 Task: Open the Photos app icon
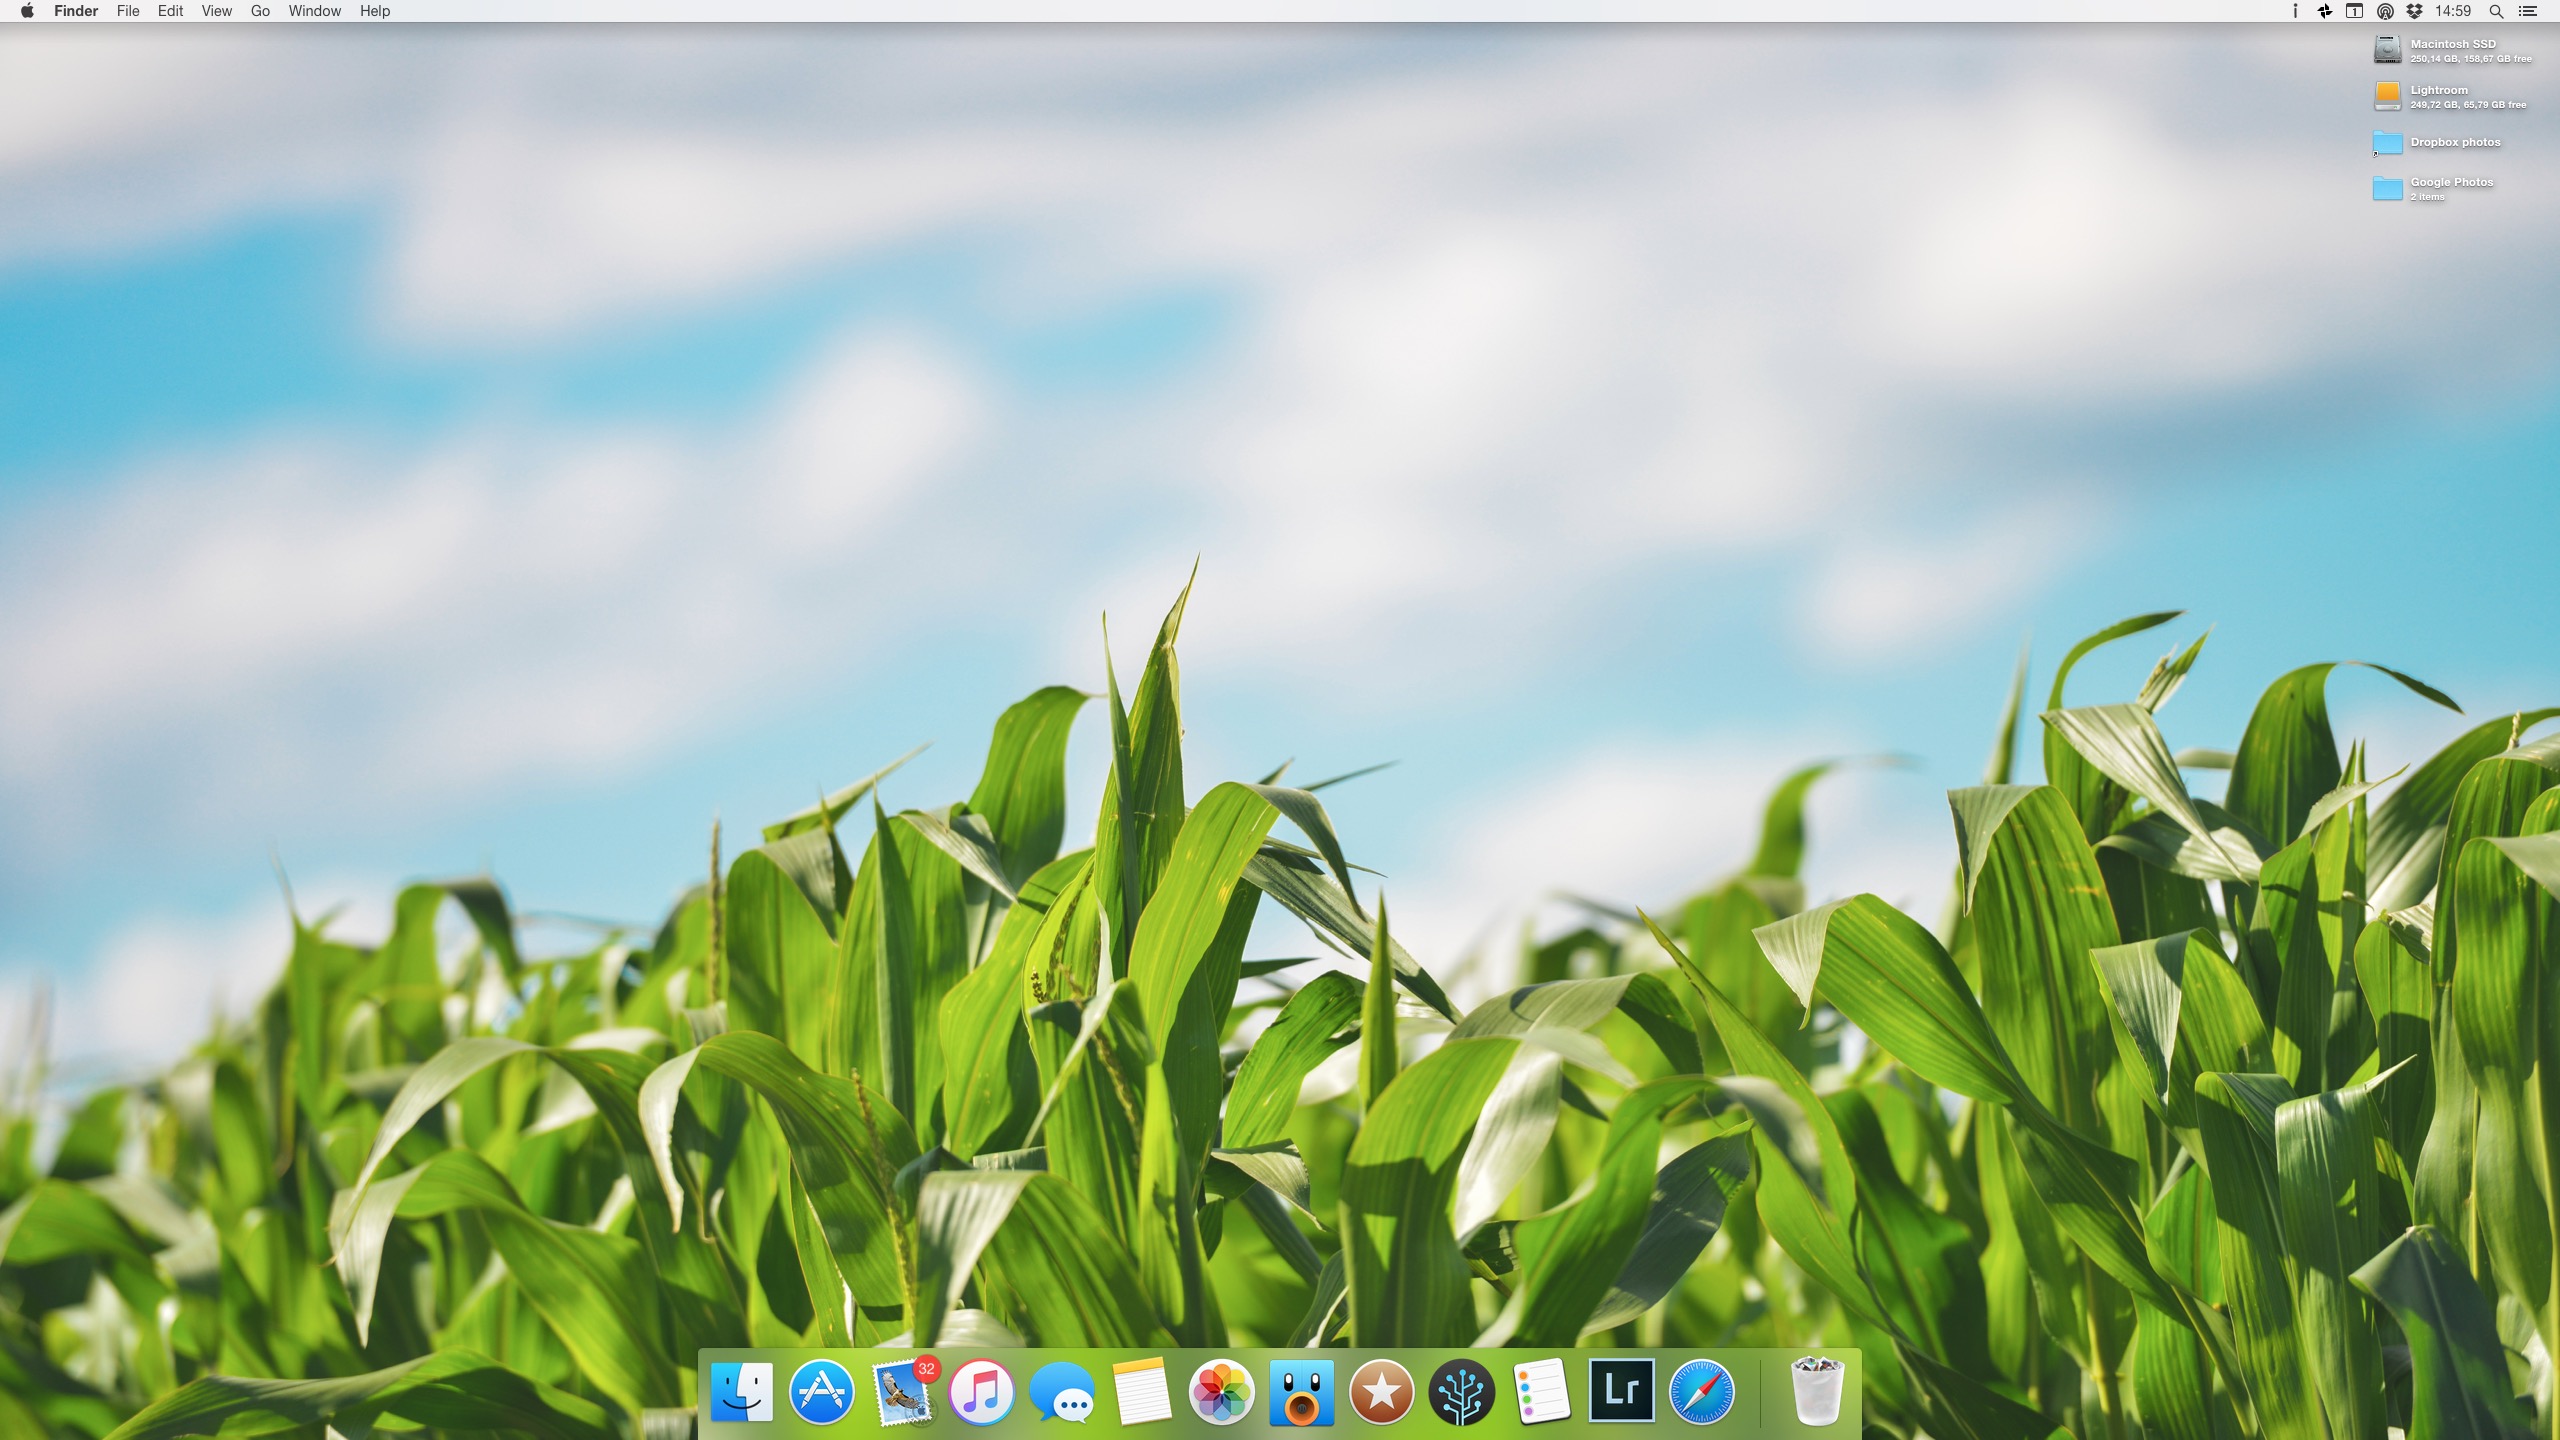(1221, 1392)
